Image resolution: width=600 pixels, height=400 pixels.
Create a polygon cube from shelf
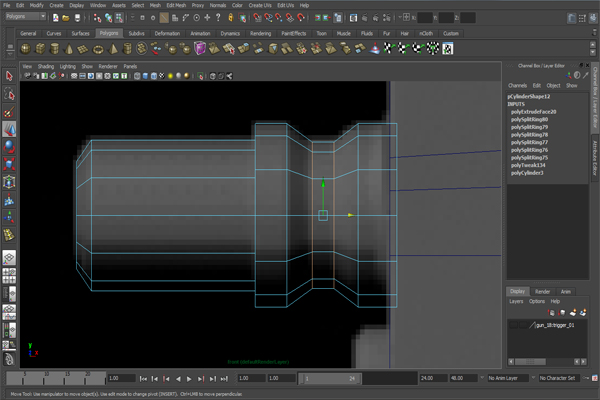pos(40,49)
